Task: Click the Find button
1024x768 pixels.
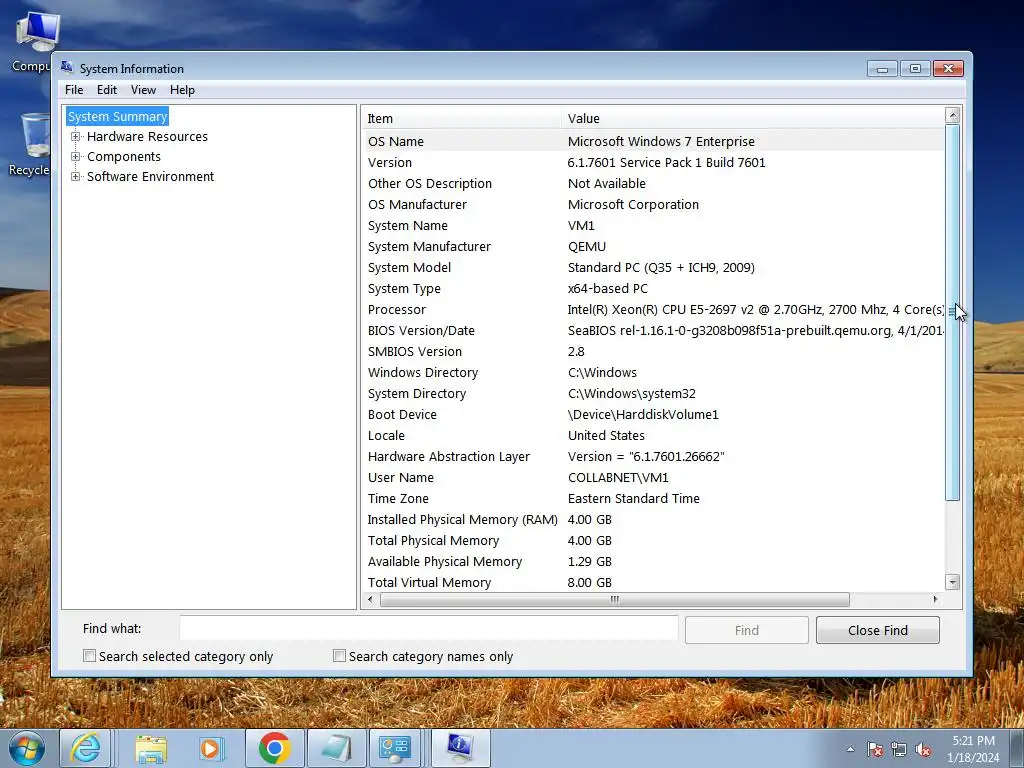Action: click(x=746, y=630)
